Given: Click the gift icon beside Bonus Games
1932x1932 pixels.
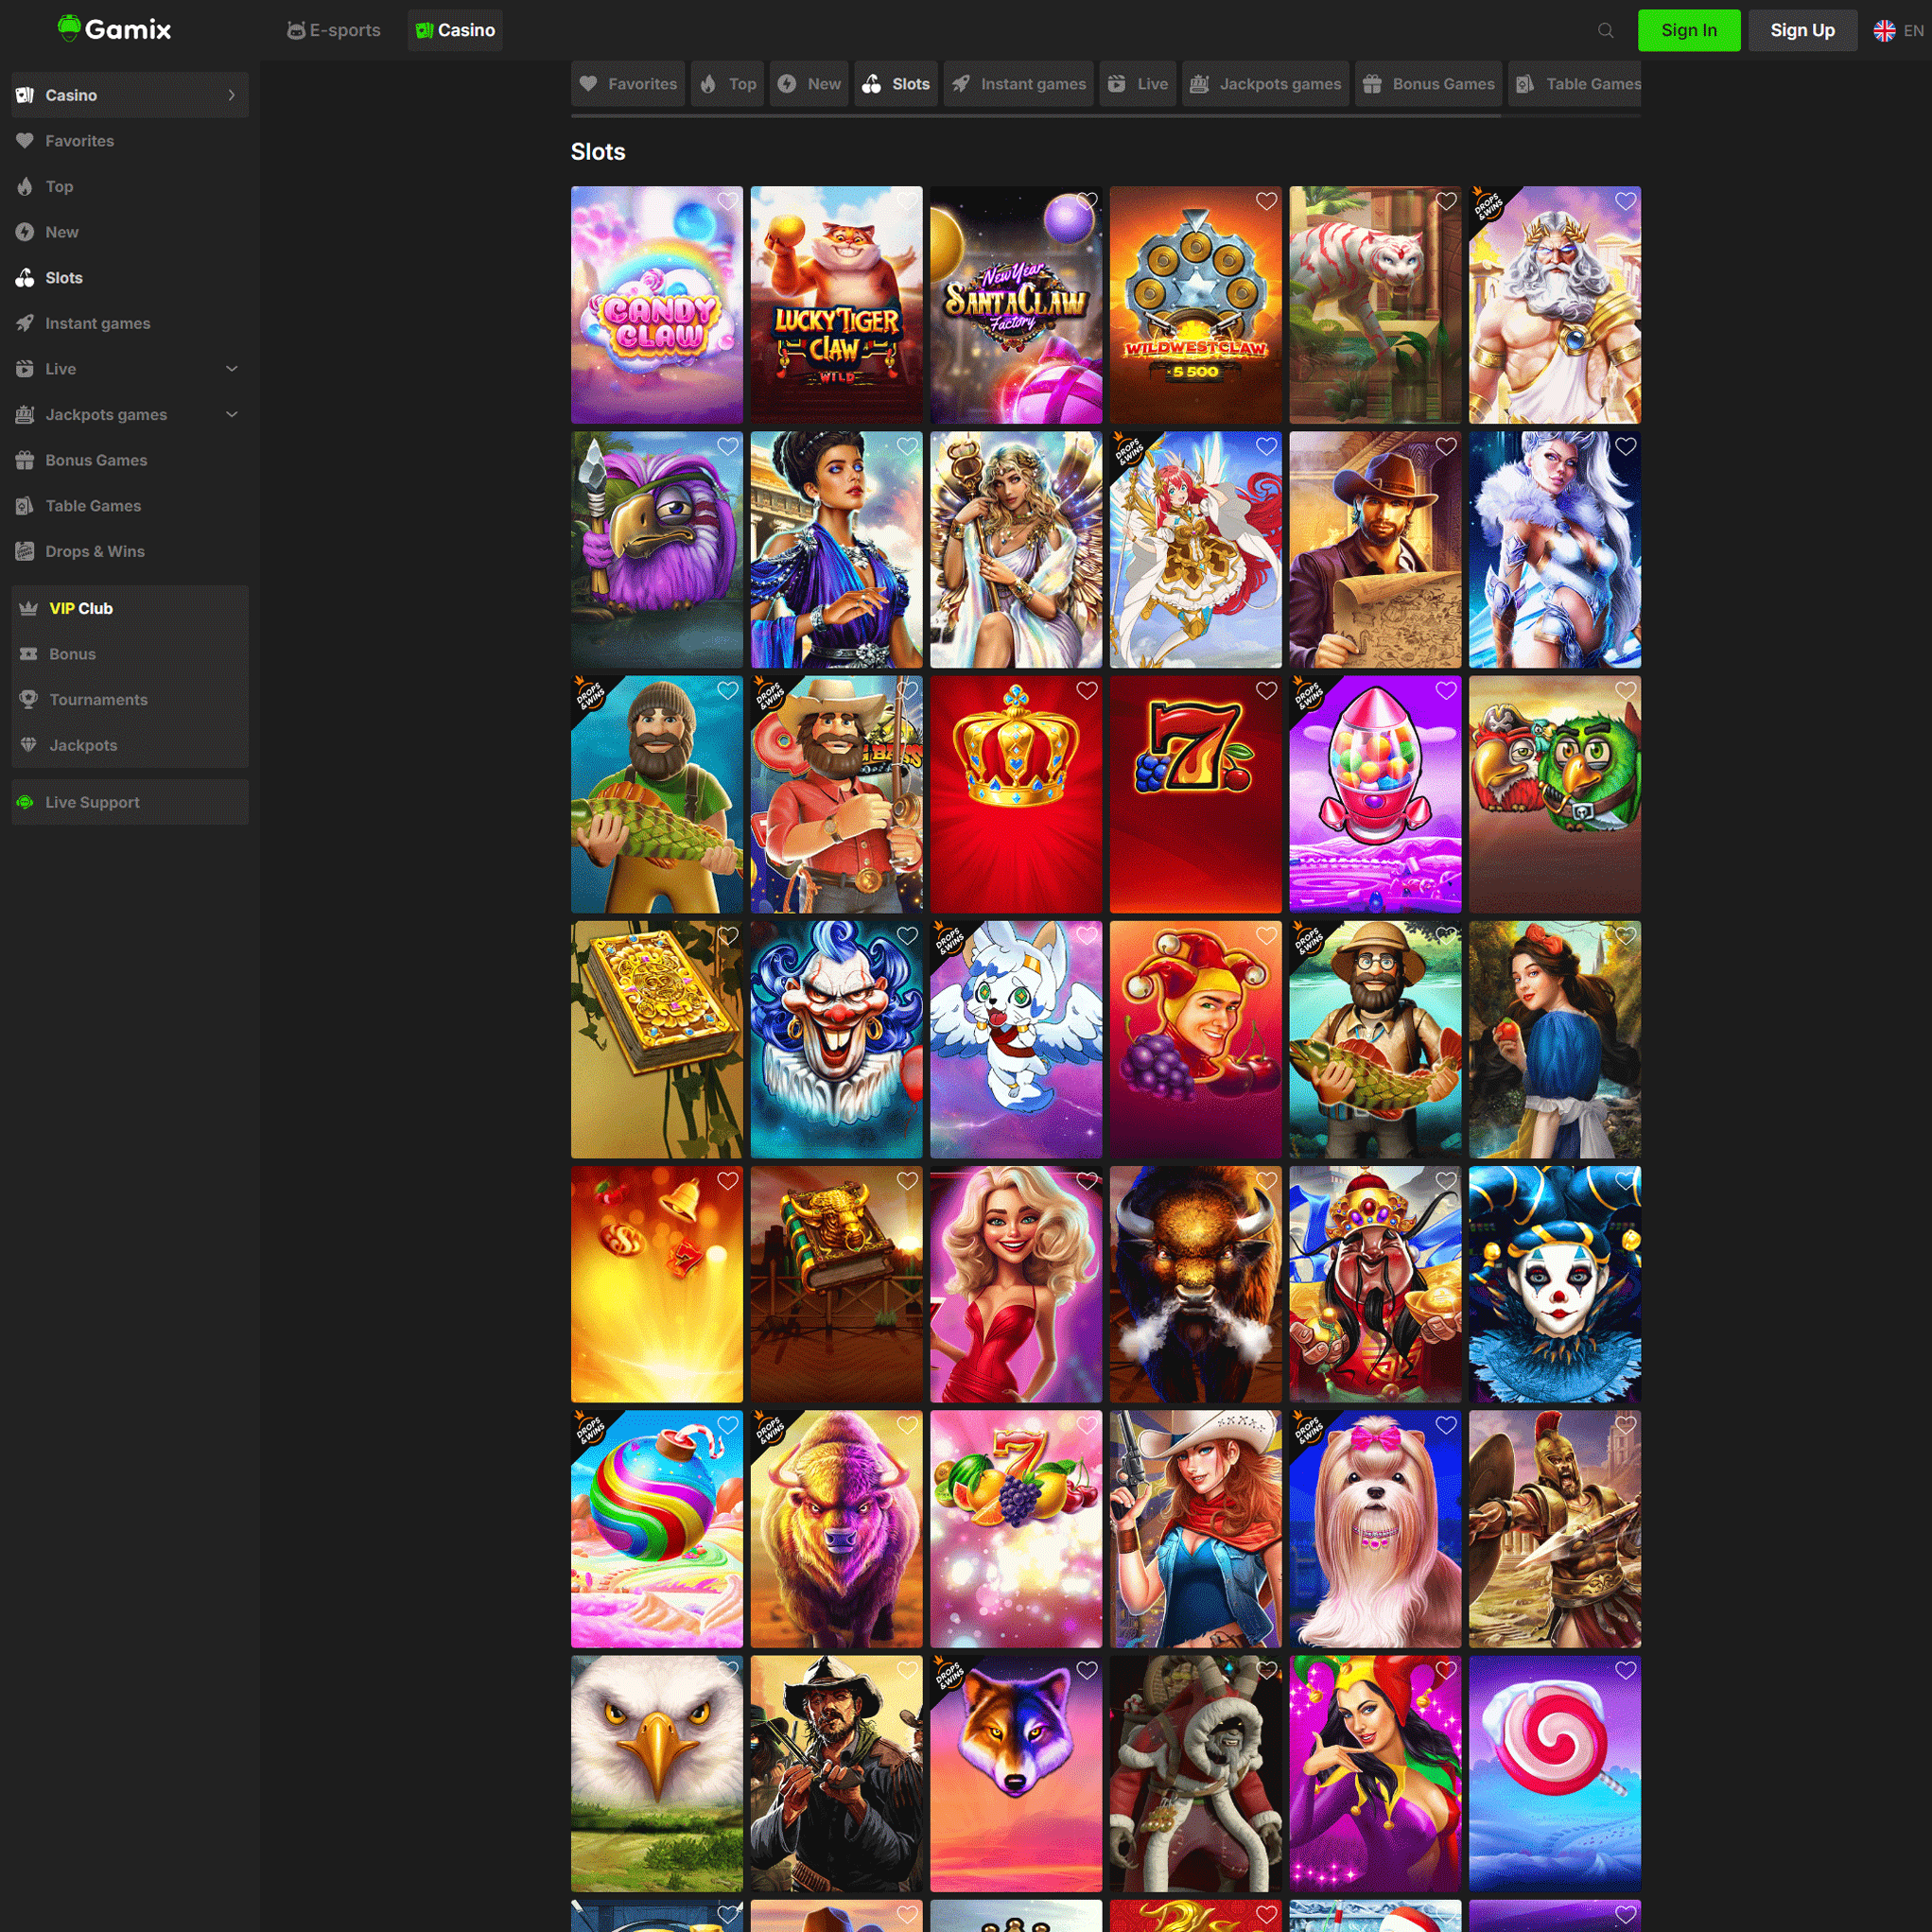Looking at the screenshot, I should [x=25, y=460].
